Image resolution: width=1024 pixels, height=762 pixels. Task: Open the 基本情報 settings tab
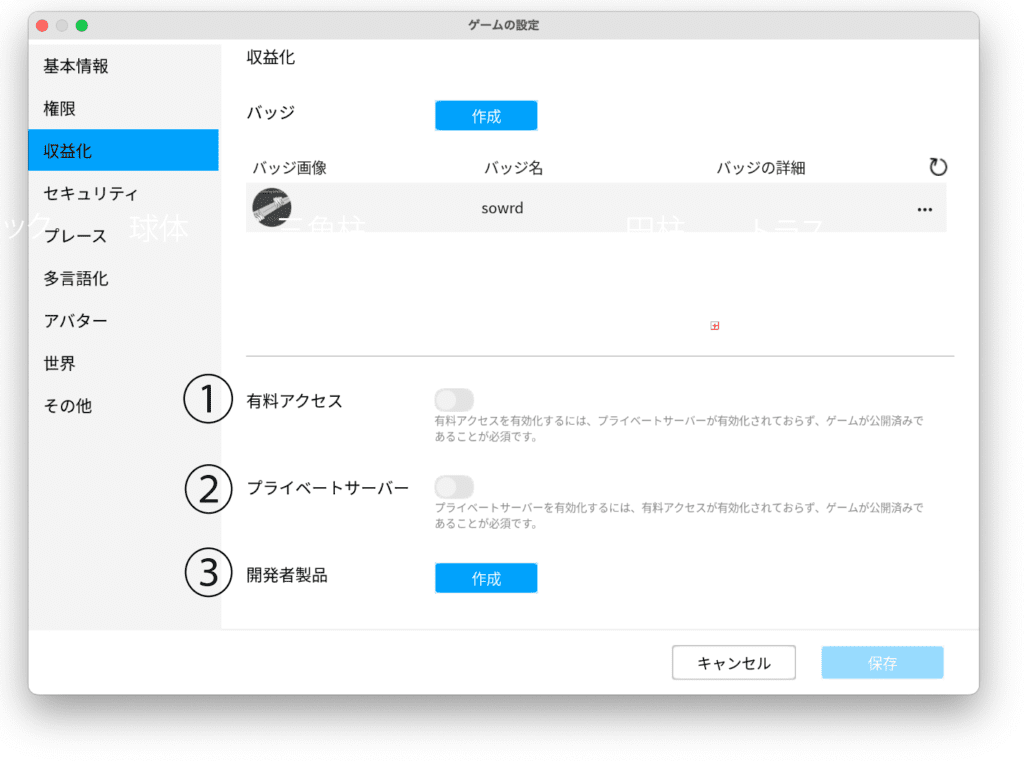pos(76,66)
